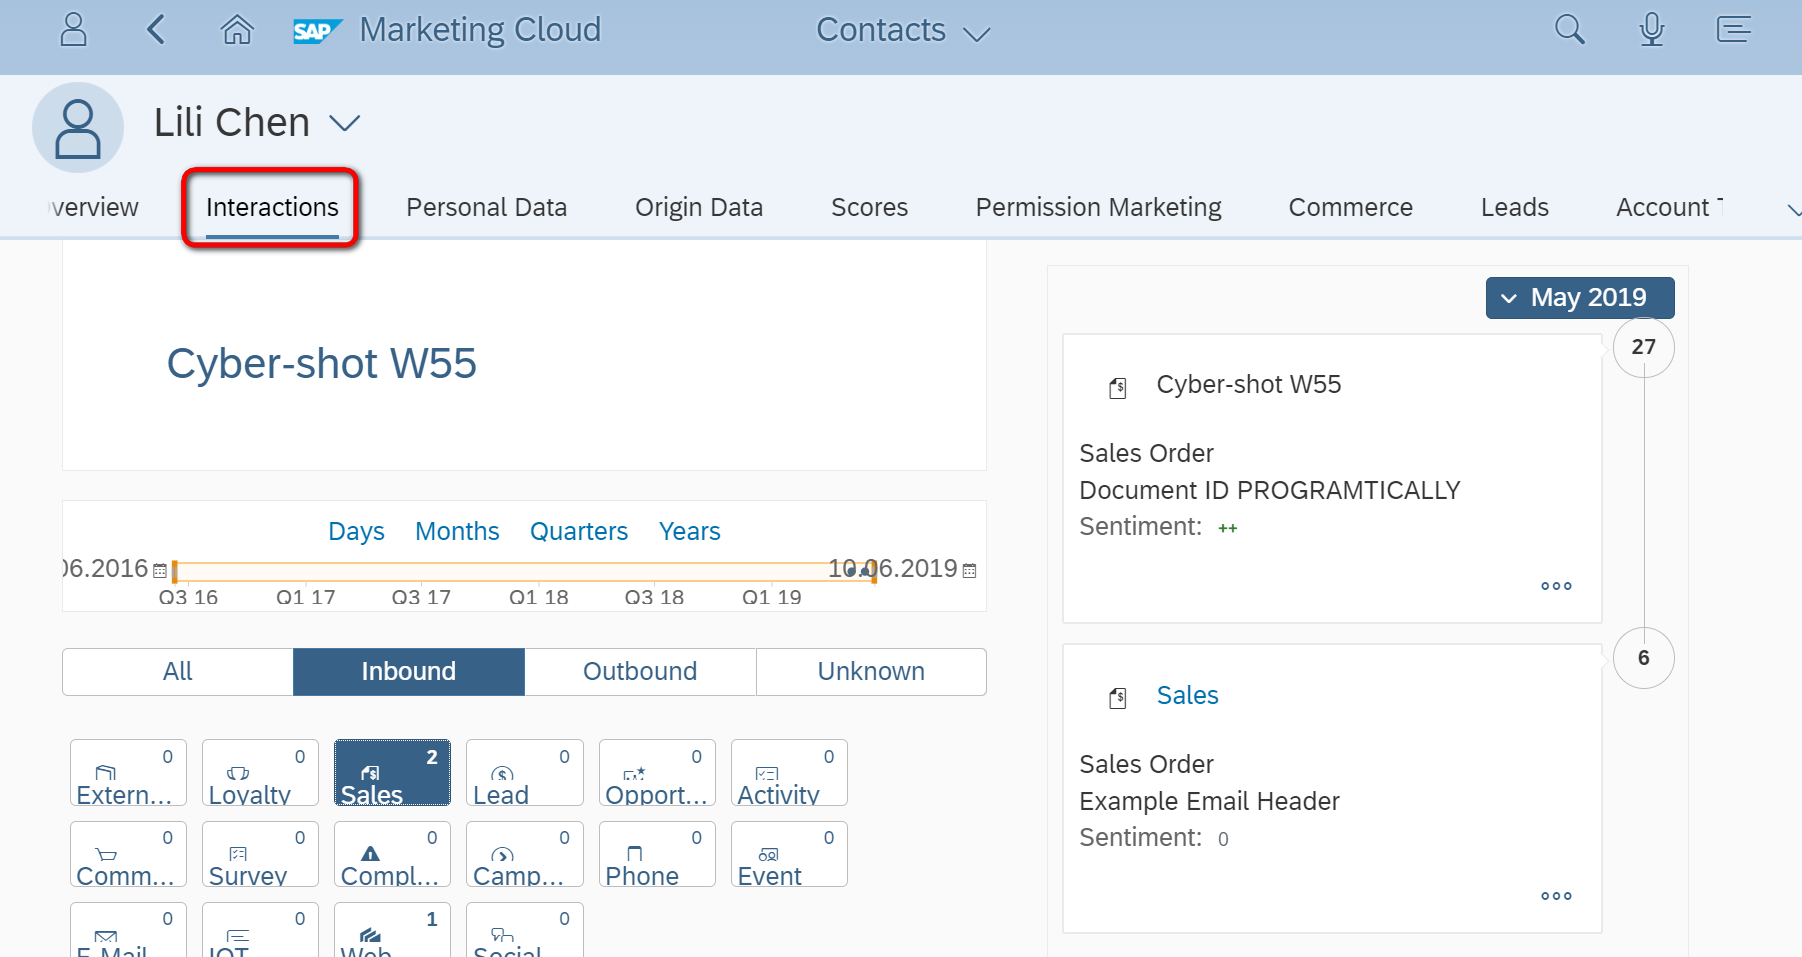Image resolution: width=1802 pixels, height=957 pixels.
Task: Open the user profile icon in header
Action: tap(74, 30)
